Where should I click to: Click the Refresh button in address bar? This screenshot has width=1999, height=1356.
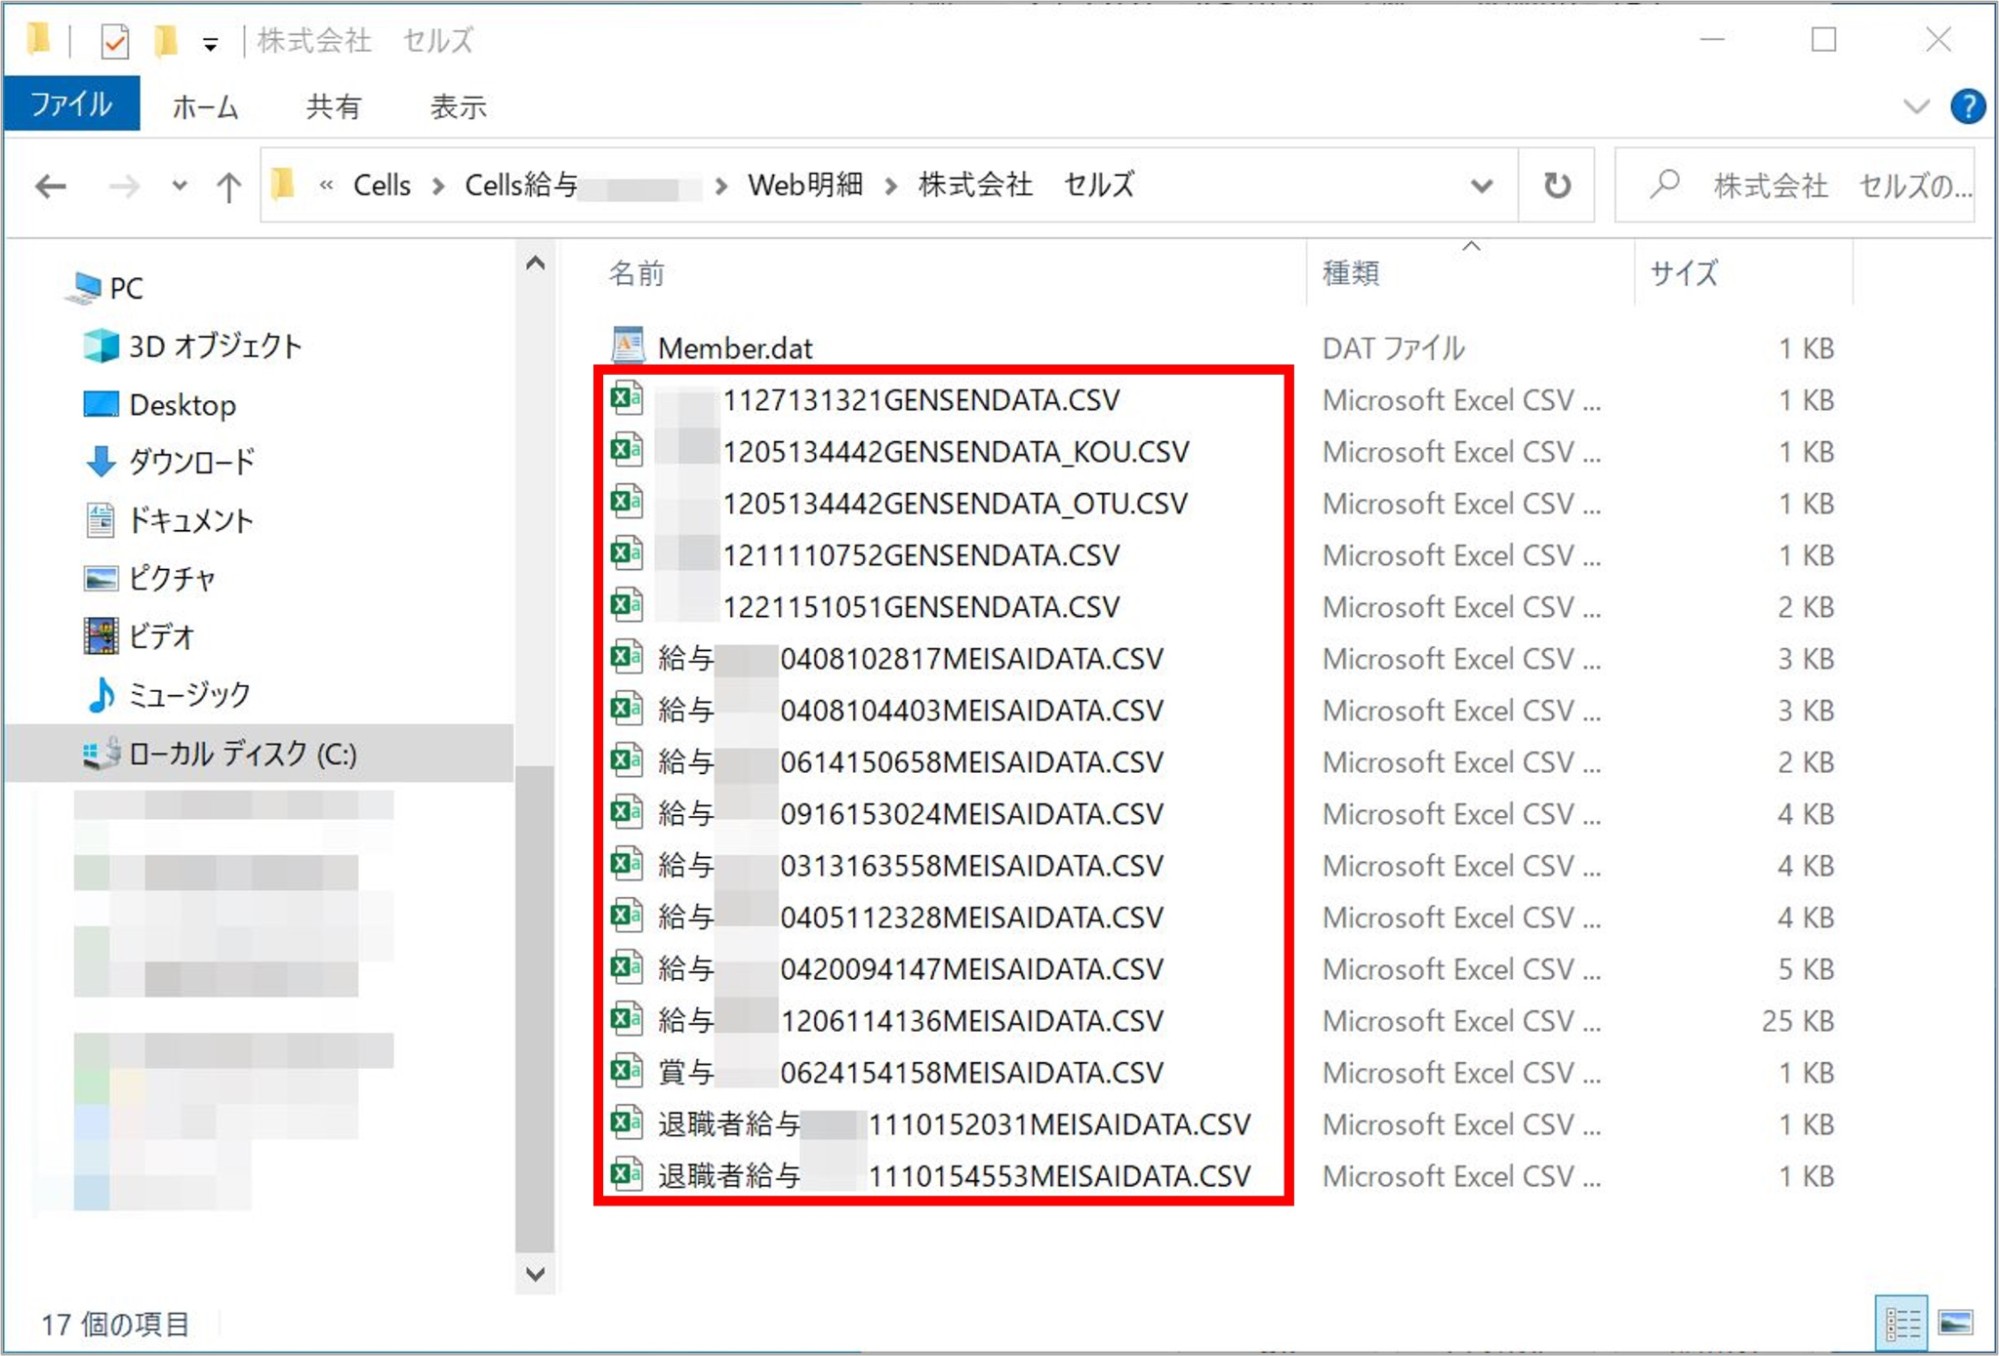click(1556, 186)
